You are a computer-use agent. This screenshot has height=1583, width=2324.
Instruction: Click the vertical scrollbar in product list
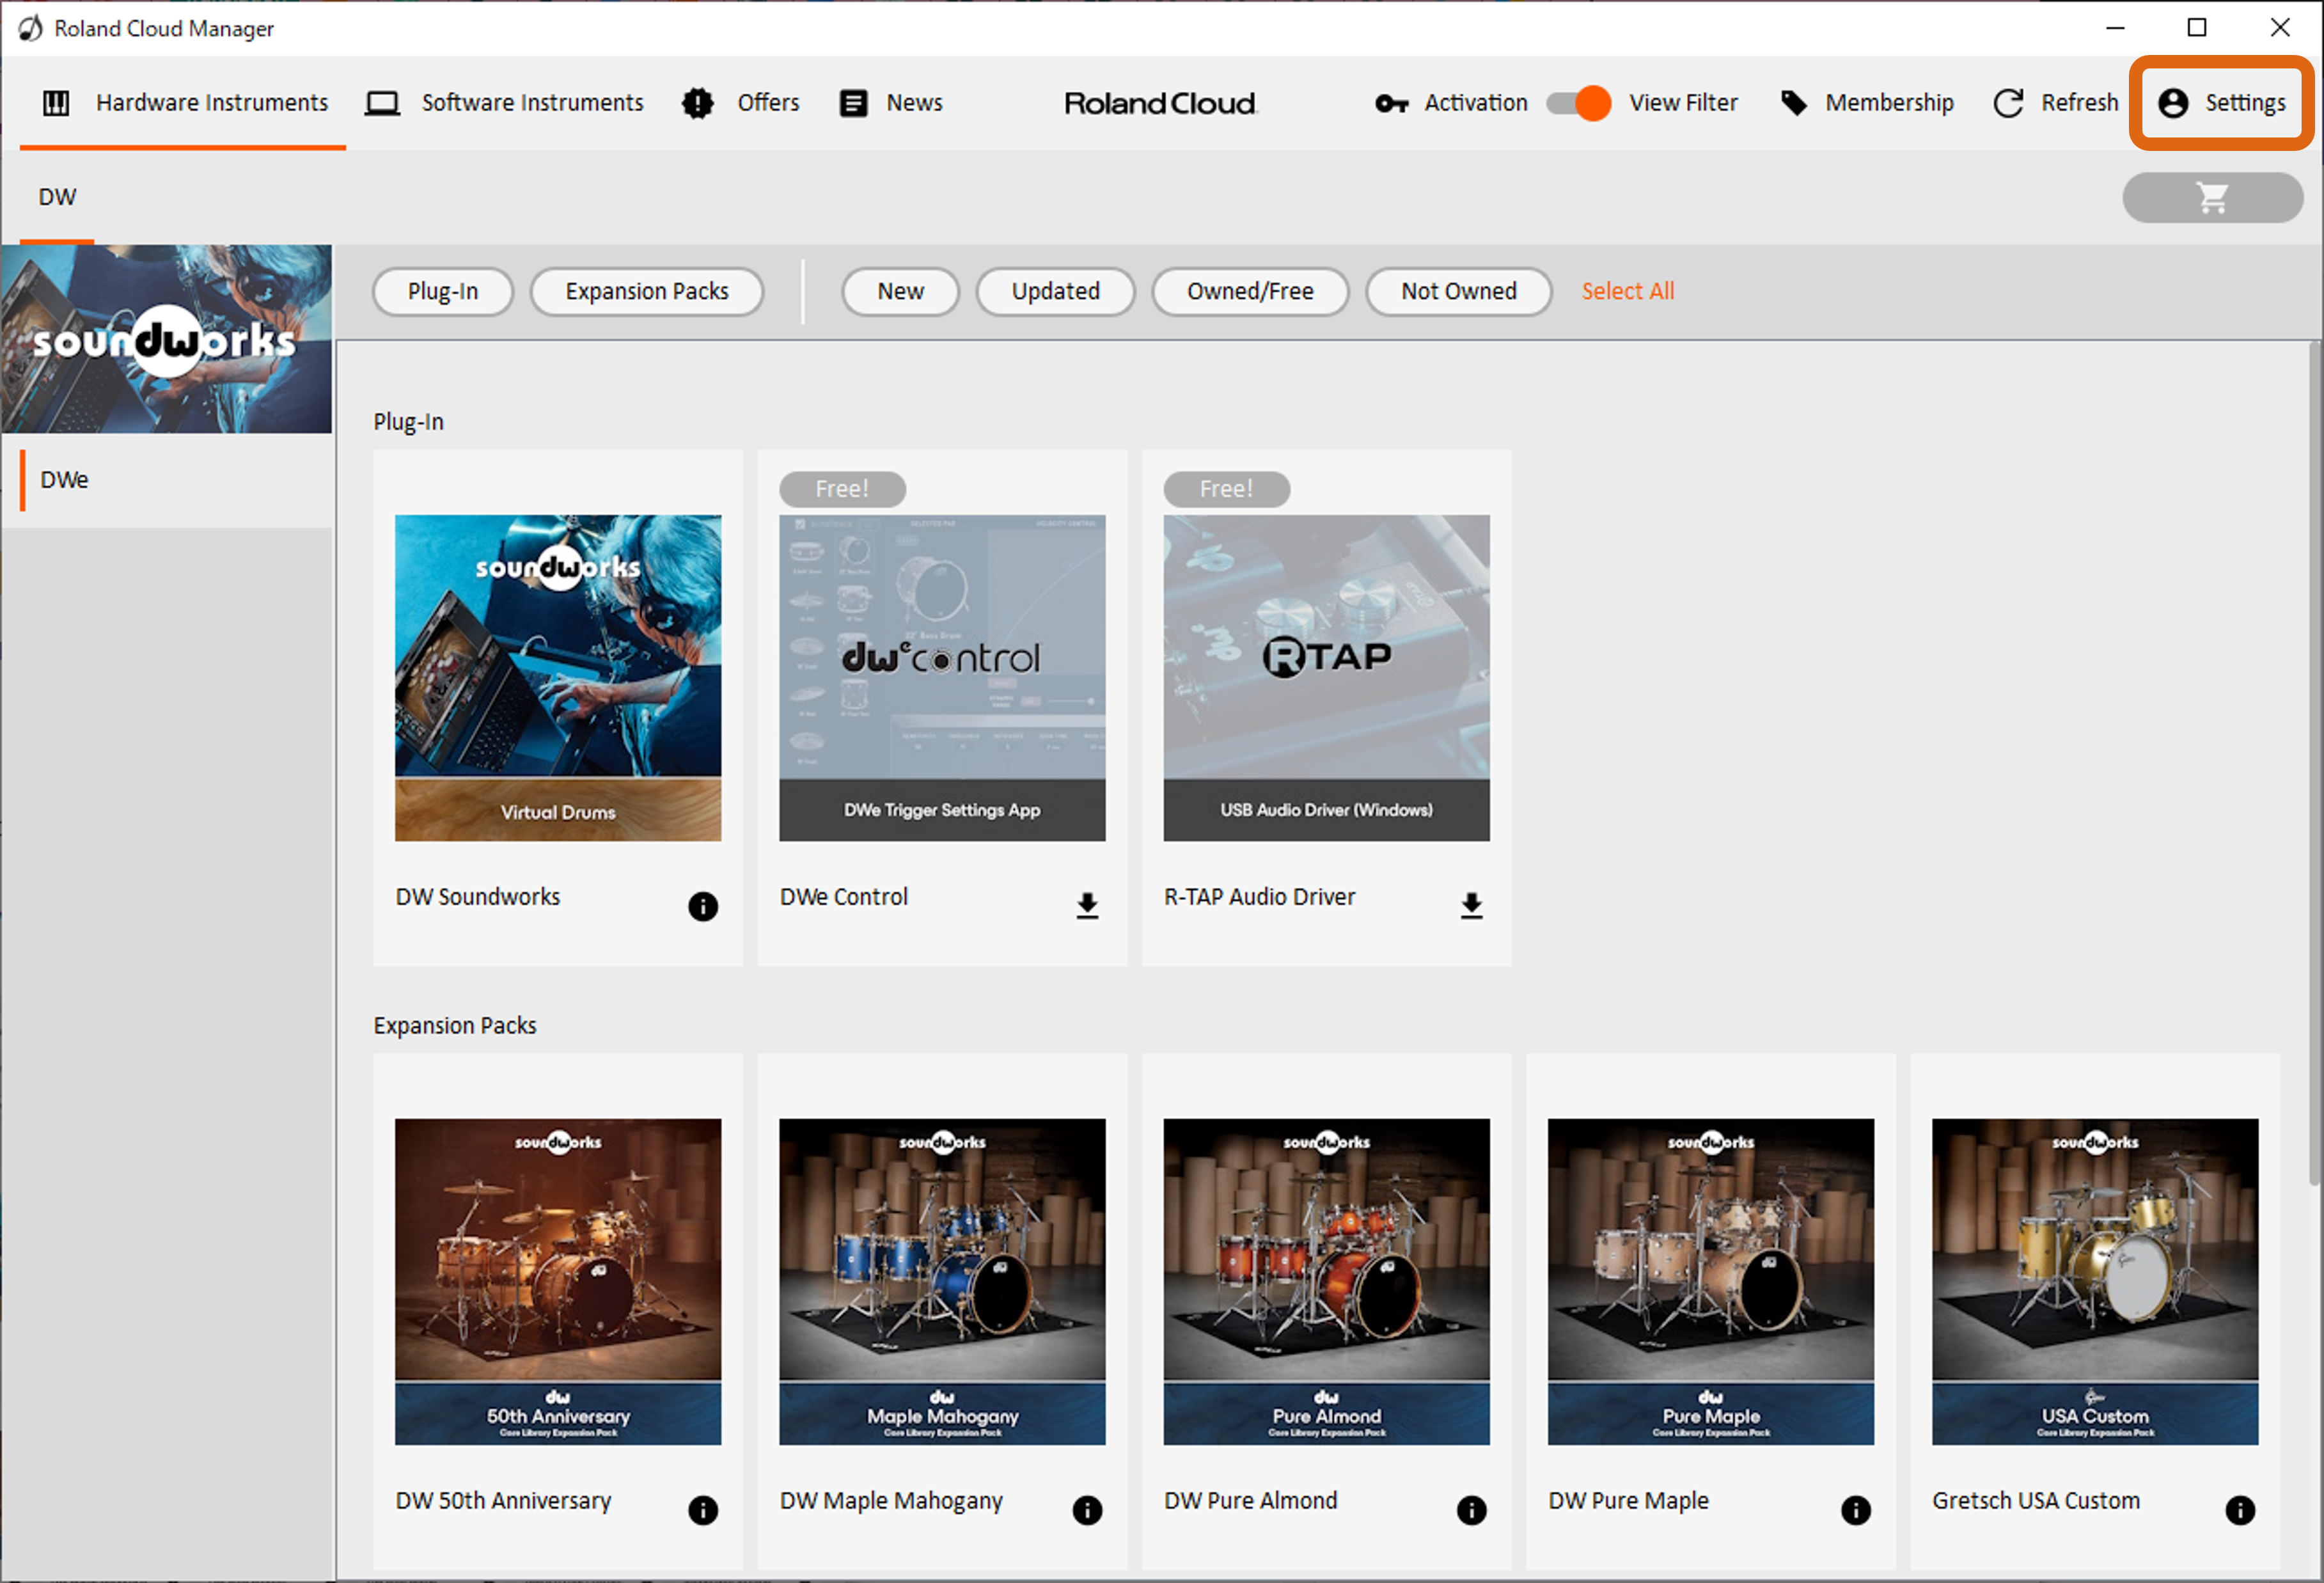tap(2315, 765)
